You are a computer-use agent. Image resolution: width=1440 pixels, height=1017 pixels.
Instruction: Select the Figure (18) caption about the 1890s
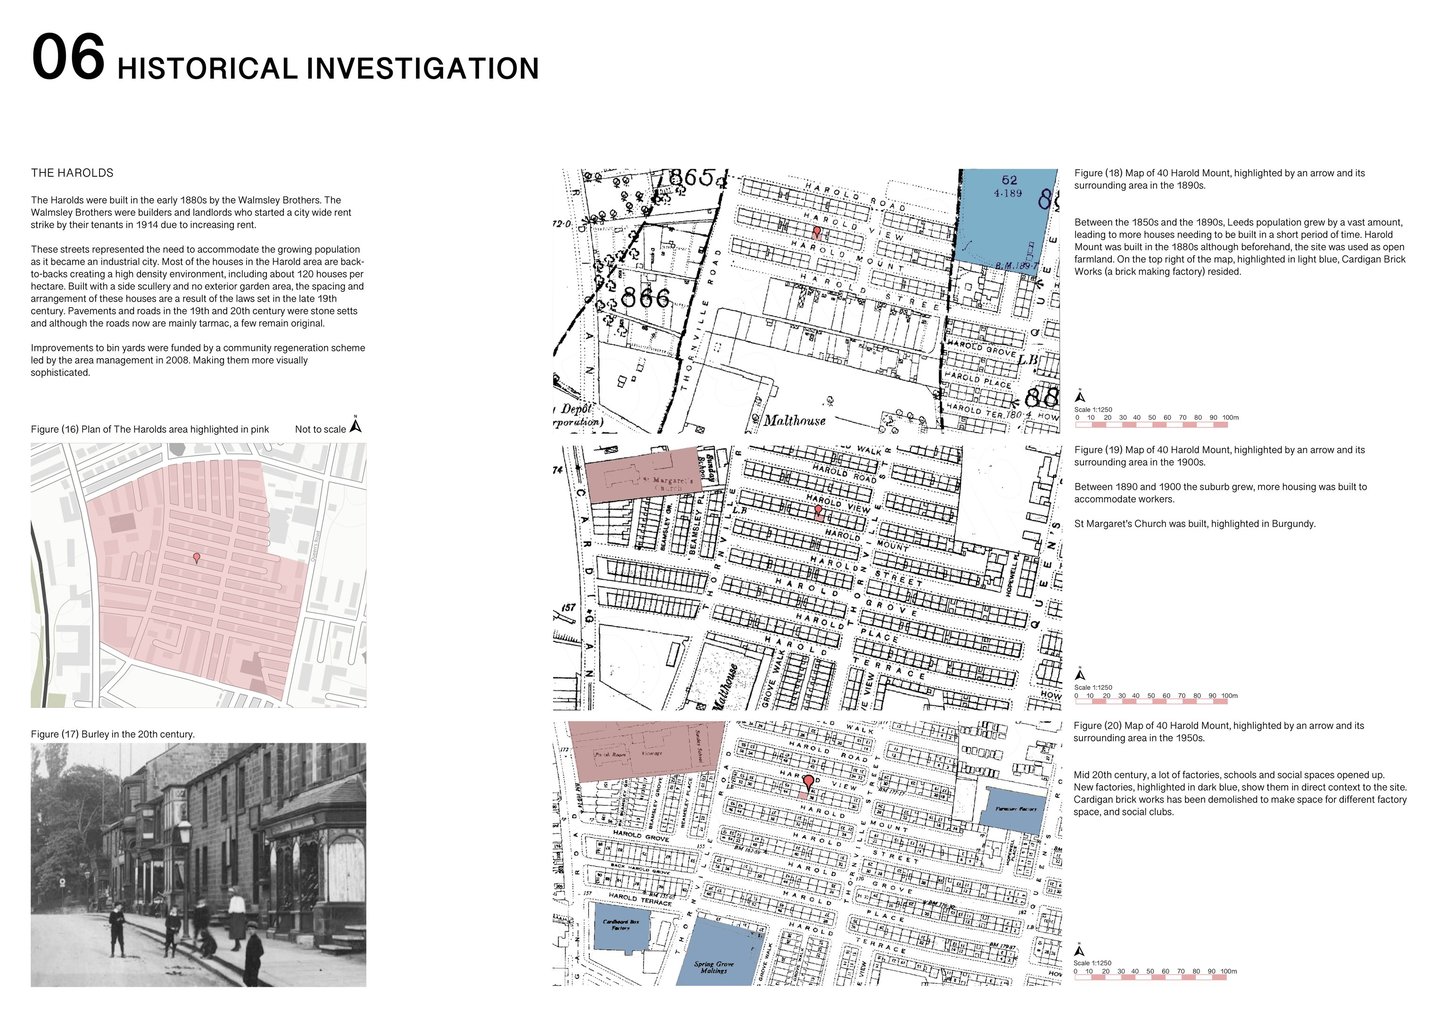[1220, 179]
